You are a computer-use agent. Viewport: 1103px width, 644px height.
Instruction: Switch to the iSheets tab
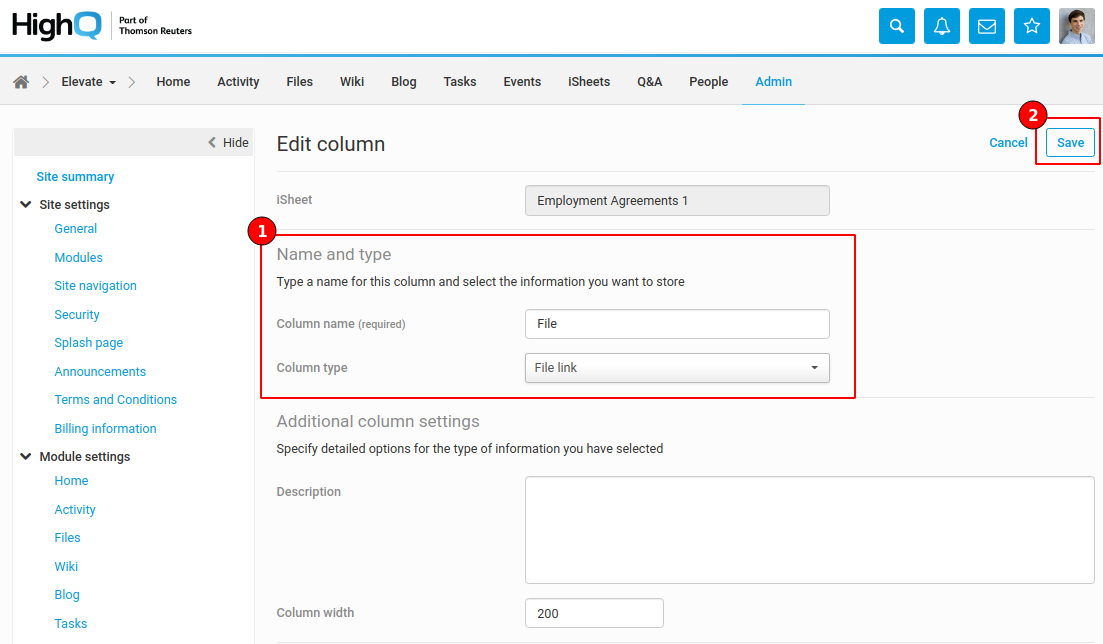click(589, 82)
